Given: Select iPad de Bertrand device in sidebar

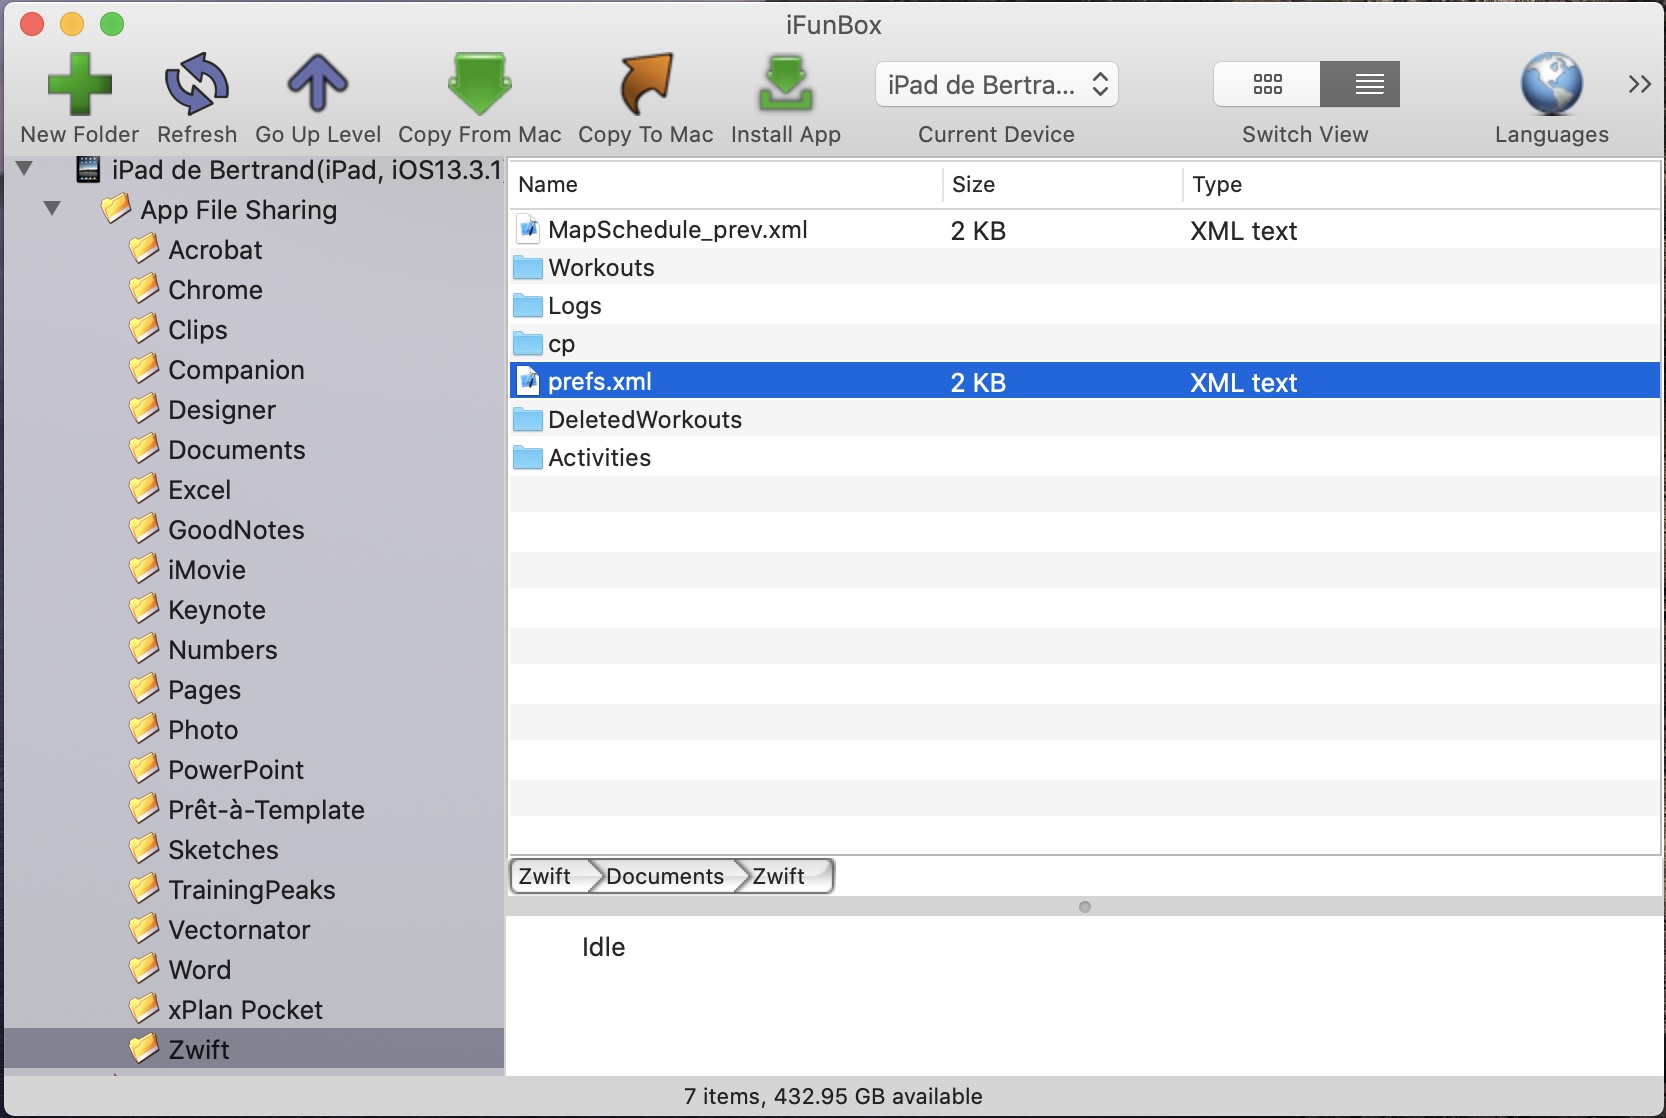Looking at the screenshot, I should [x=290, y=170].
